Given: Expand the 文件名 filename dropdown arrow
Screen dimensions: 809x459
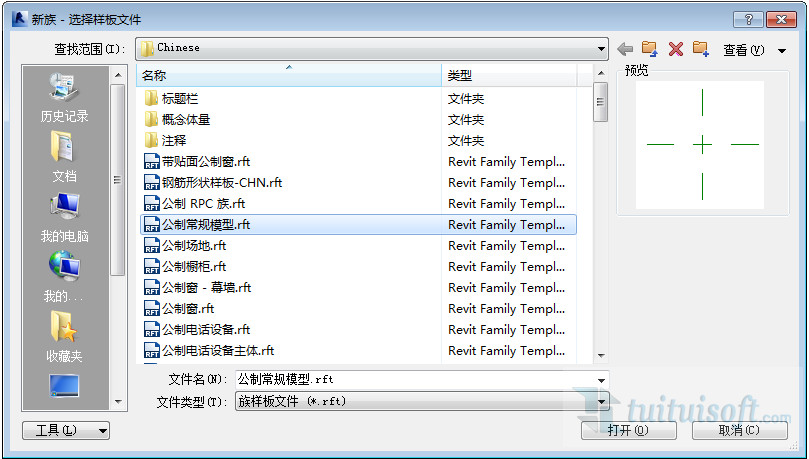Looking at the screenshot, I should 601,380.
